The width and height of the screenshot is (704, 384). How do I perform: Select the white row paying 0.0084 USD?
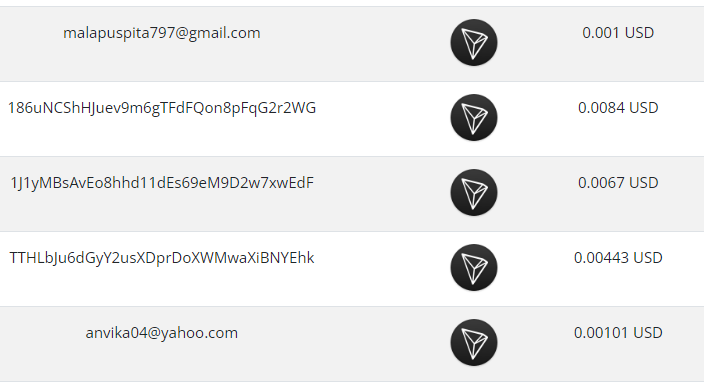[x=352, y=119]
